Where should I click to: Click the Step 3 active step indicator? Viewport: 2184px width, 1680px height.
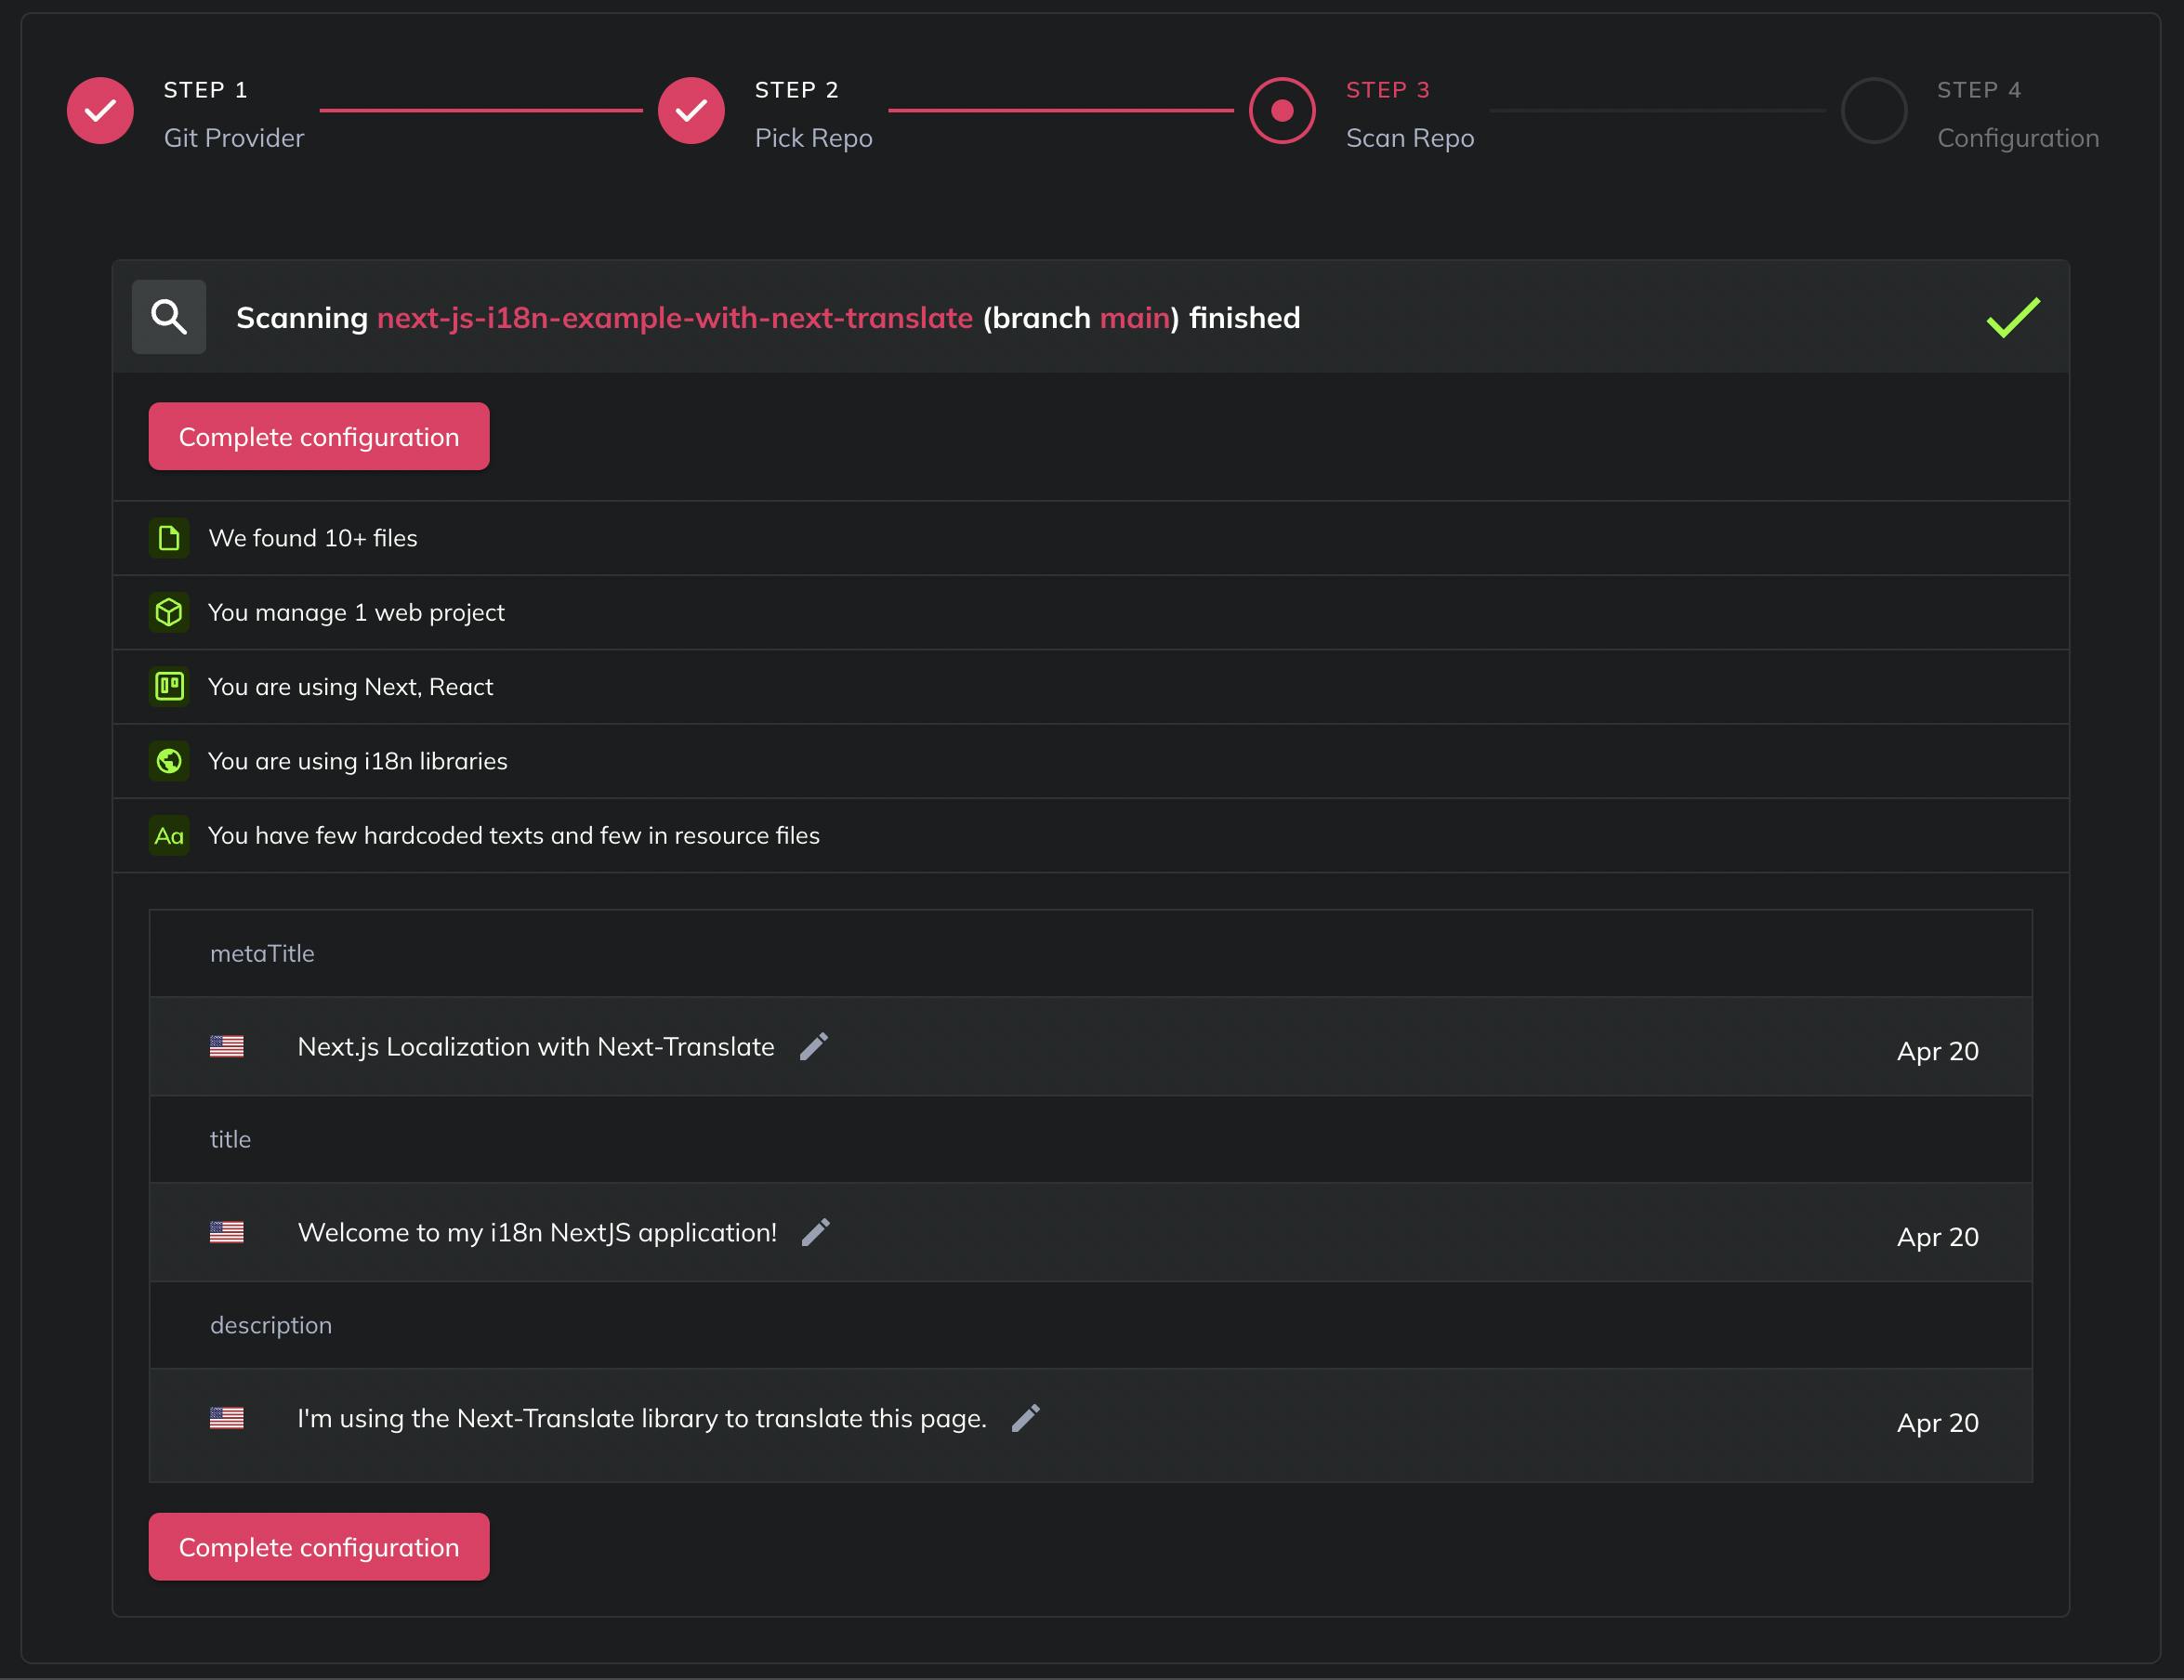1282,111
